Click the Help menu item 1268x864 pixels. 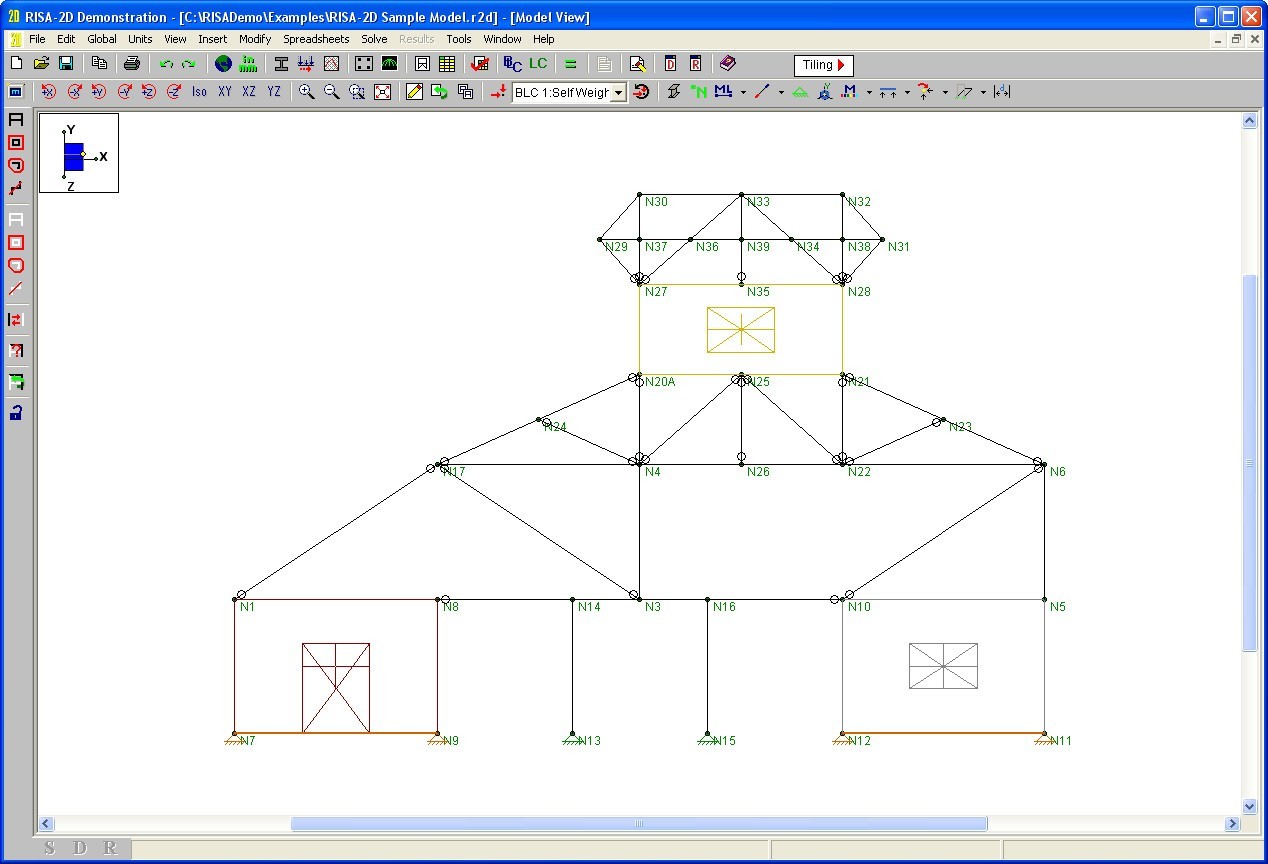click(543, 39)
